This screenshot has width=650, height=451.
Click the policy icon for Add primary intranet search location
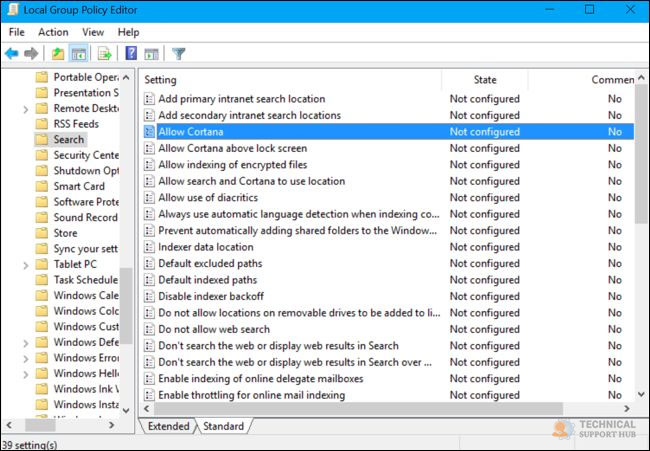pos(149,99)
